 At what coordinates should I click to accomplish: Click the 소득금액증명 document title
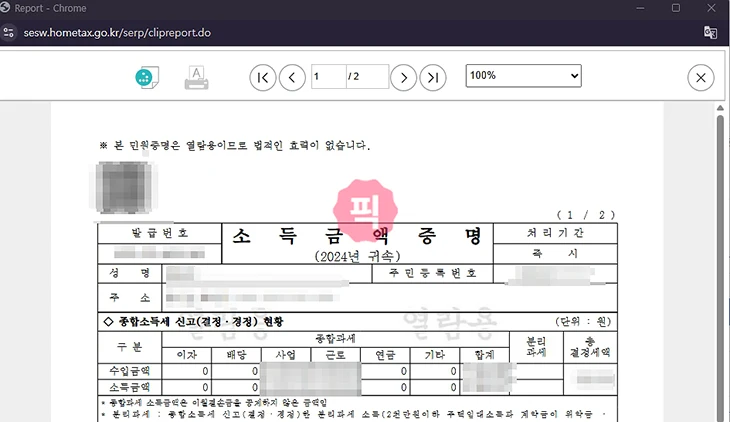pos(357,236)
